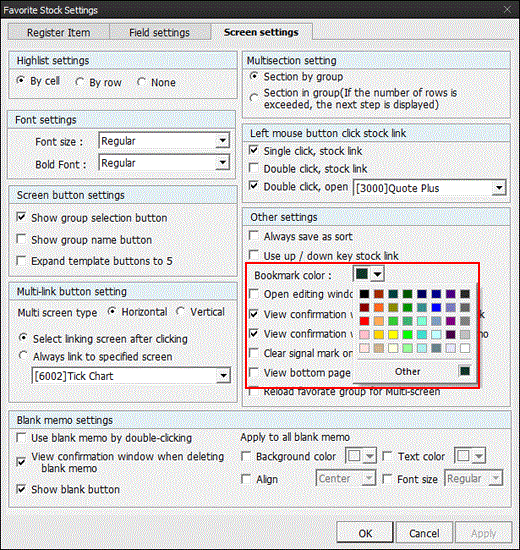The image size is (520, 550).
Task: Expand the [3000]Quote Plus dropdown
Action: [499, 188]
